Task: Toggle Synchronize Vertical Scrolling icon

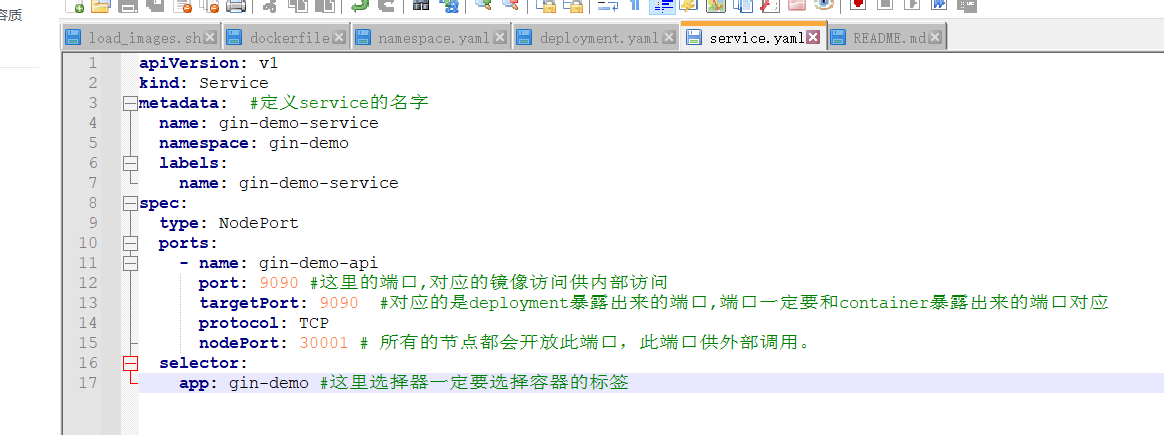Action: (546, 6)
